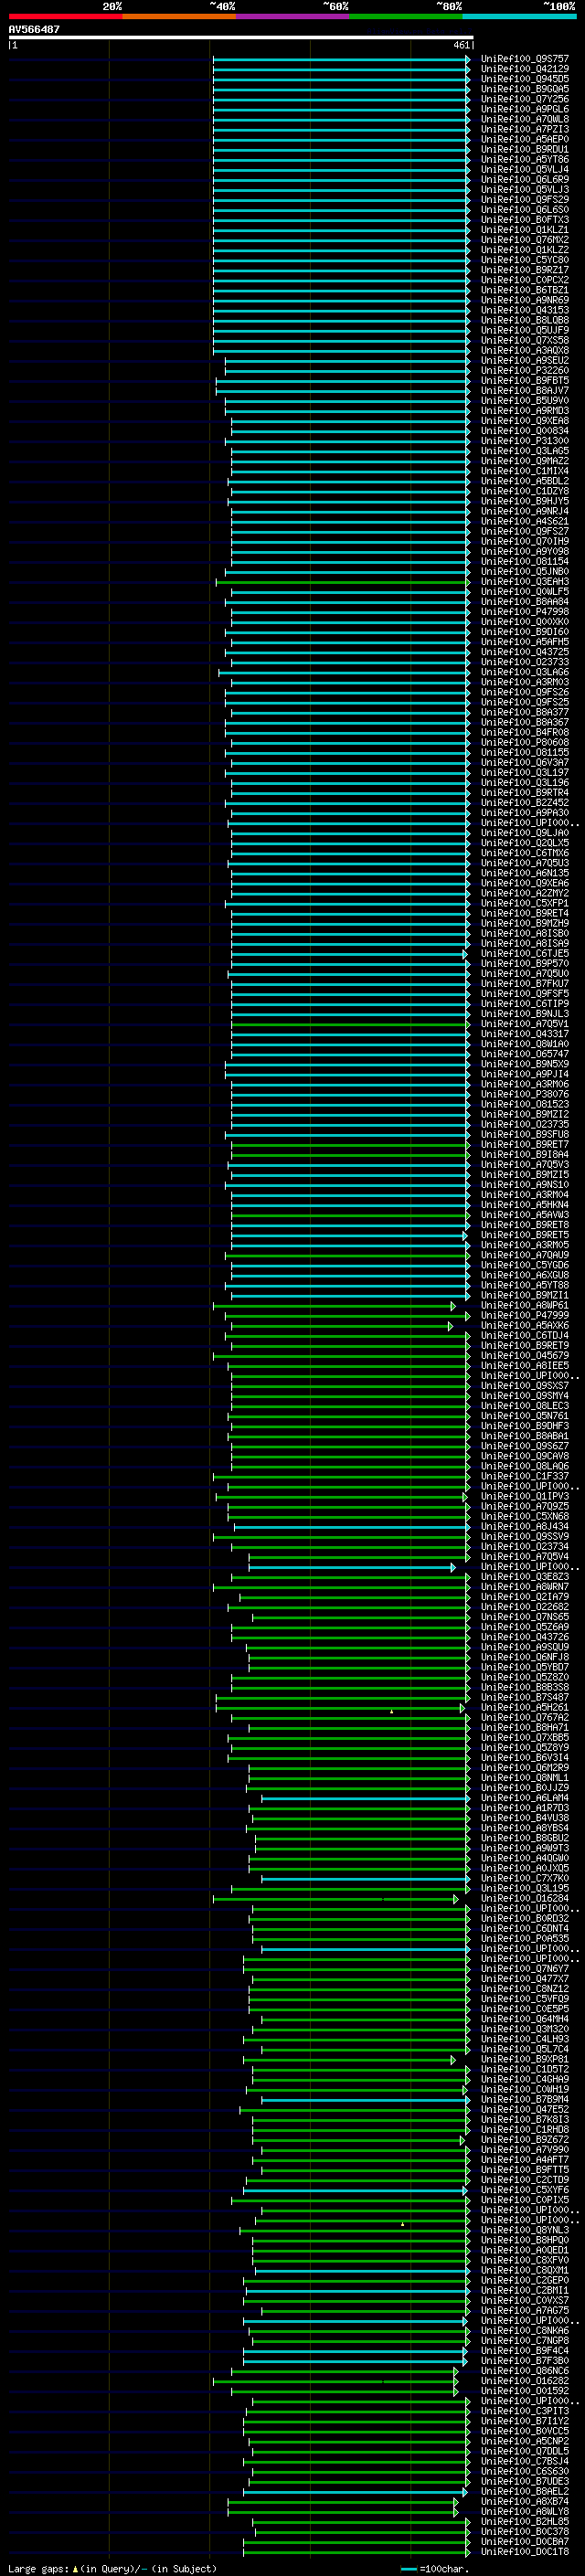Select hit UniRef100_Q1KLZ2
The height and width of the screenshot is (2576, 585).
point(525,250)
